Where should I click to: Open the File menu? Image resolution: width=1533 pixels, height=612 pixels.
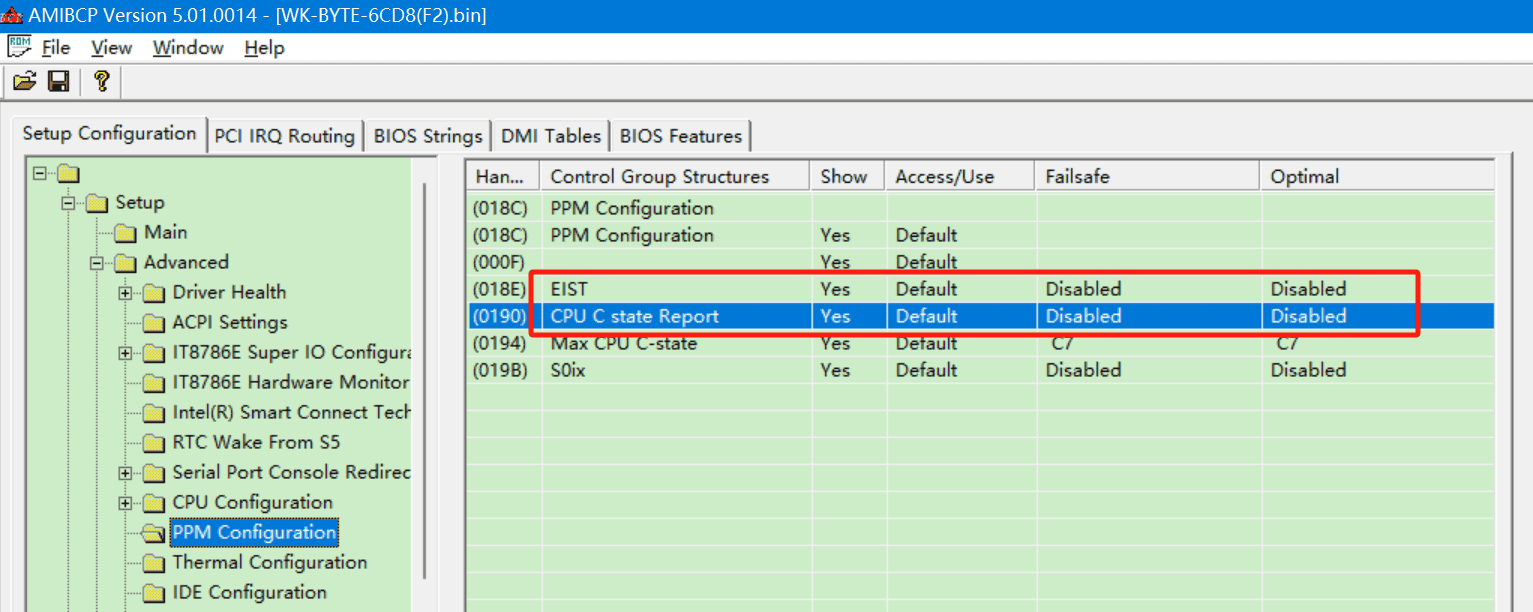coord(55,48)
